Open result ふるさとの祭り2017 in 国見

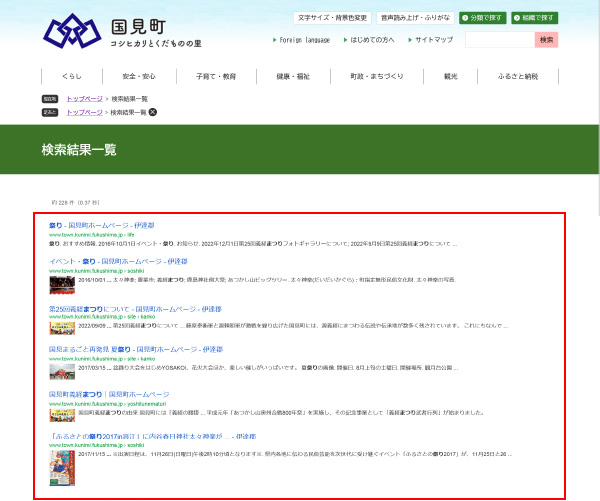[153, 436]
